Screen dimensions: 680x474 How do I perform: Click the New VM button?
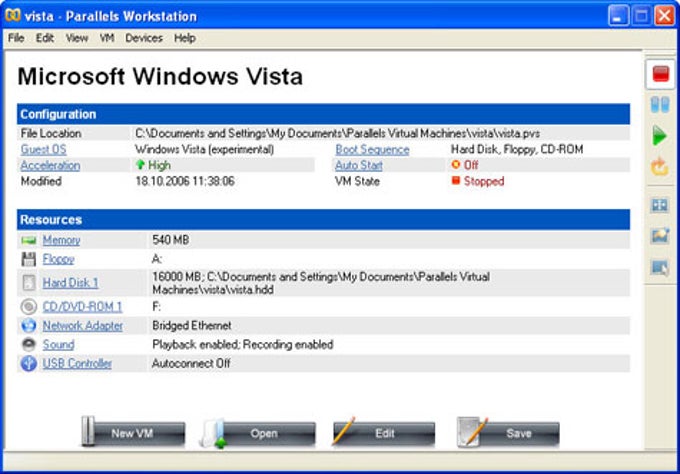click(x=134, y=433)
